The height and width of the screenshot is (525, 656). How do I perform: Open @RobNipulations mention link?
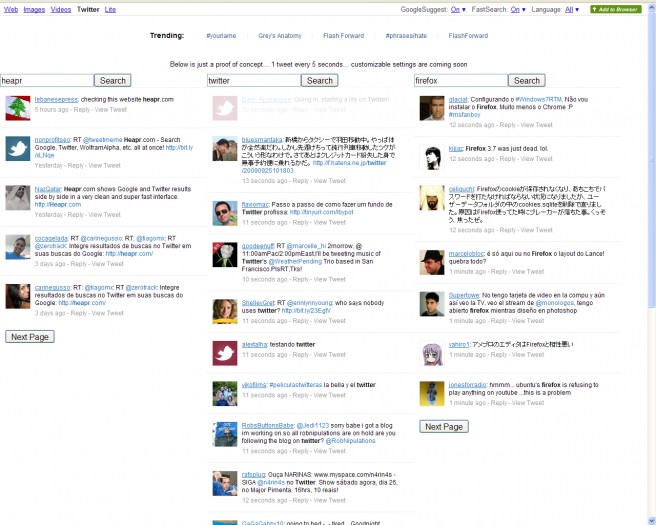(x=350, y=441)
